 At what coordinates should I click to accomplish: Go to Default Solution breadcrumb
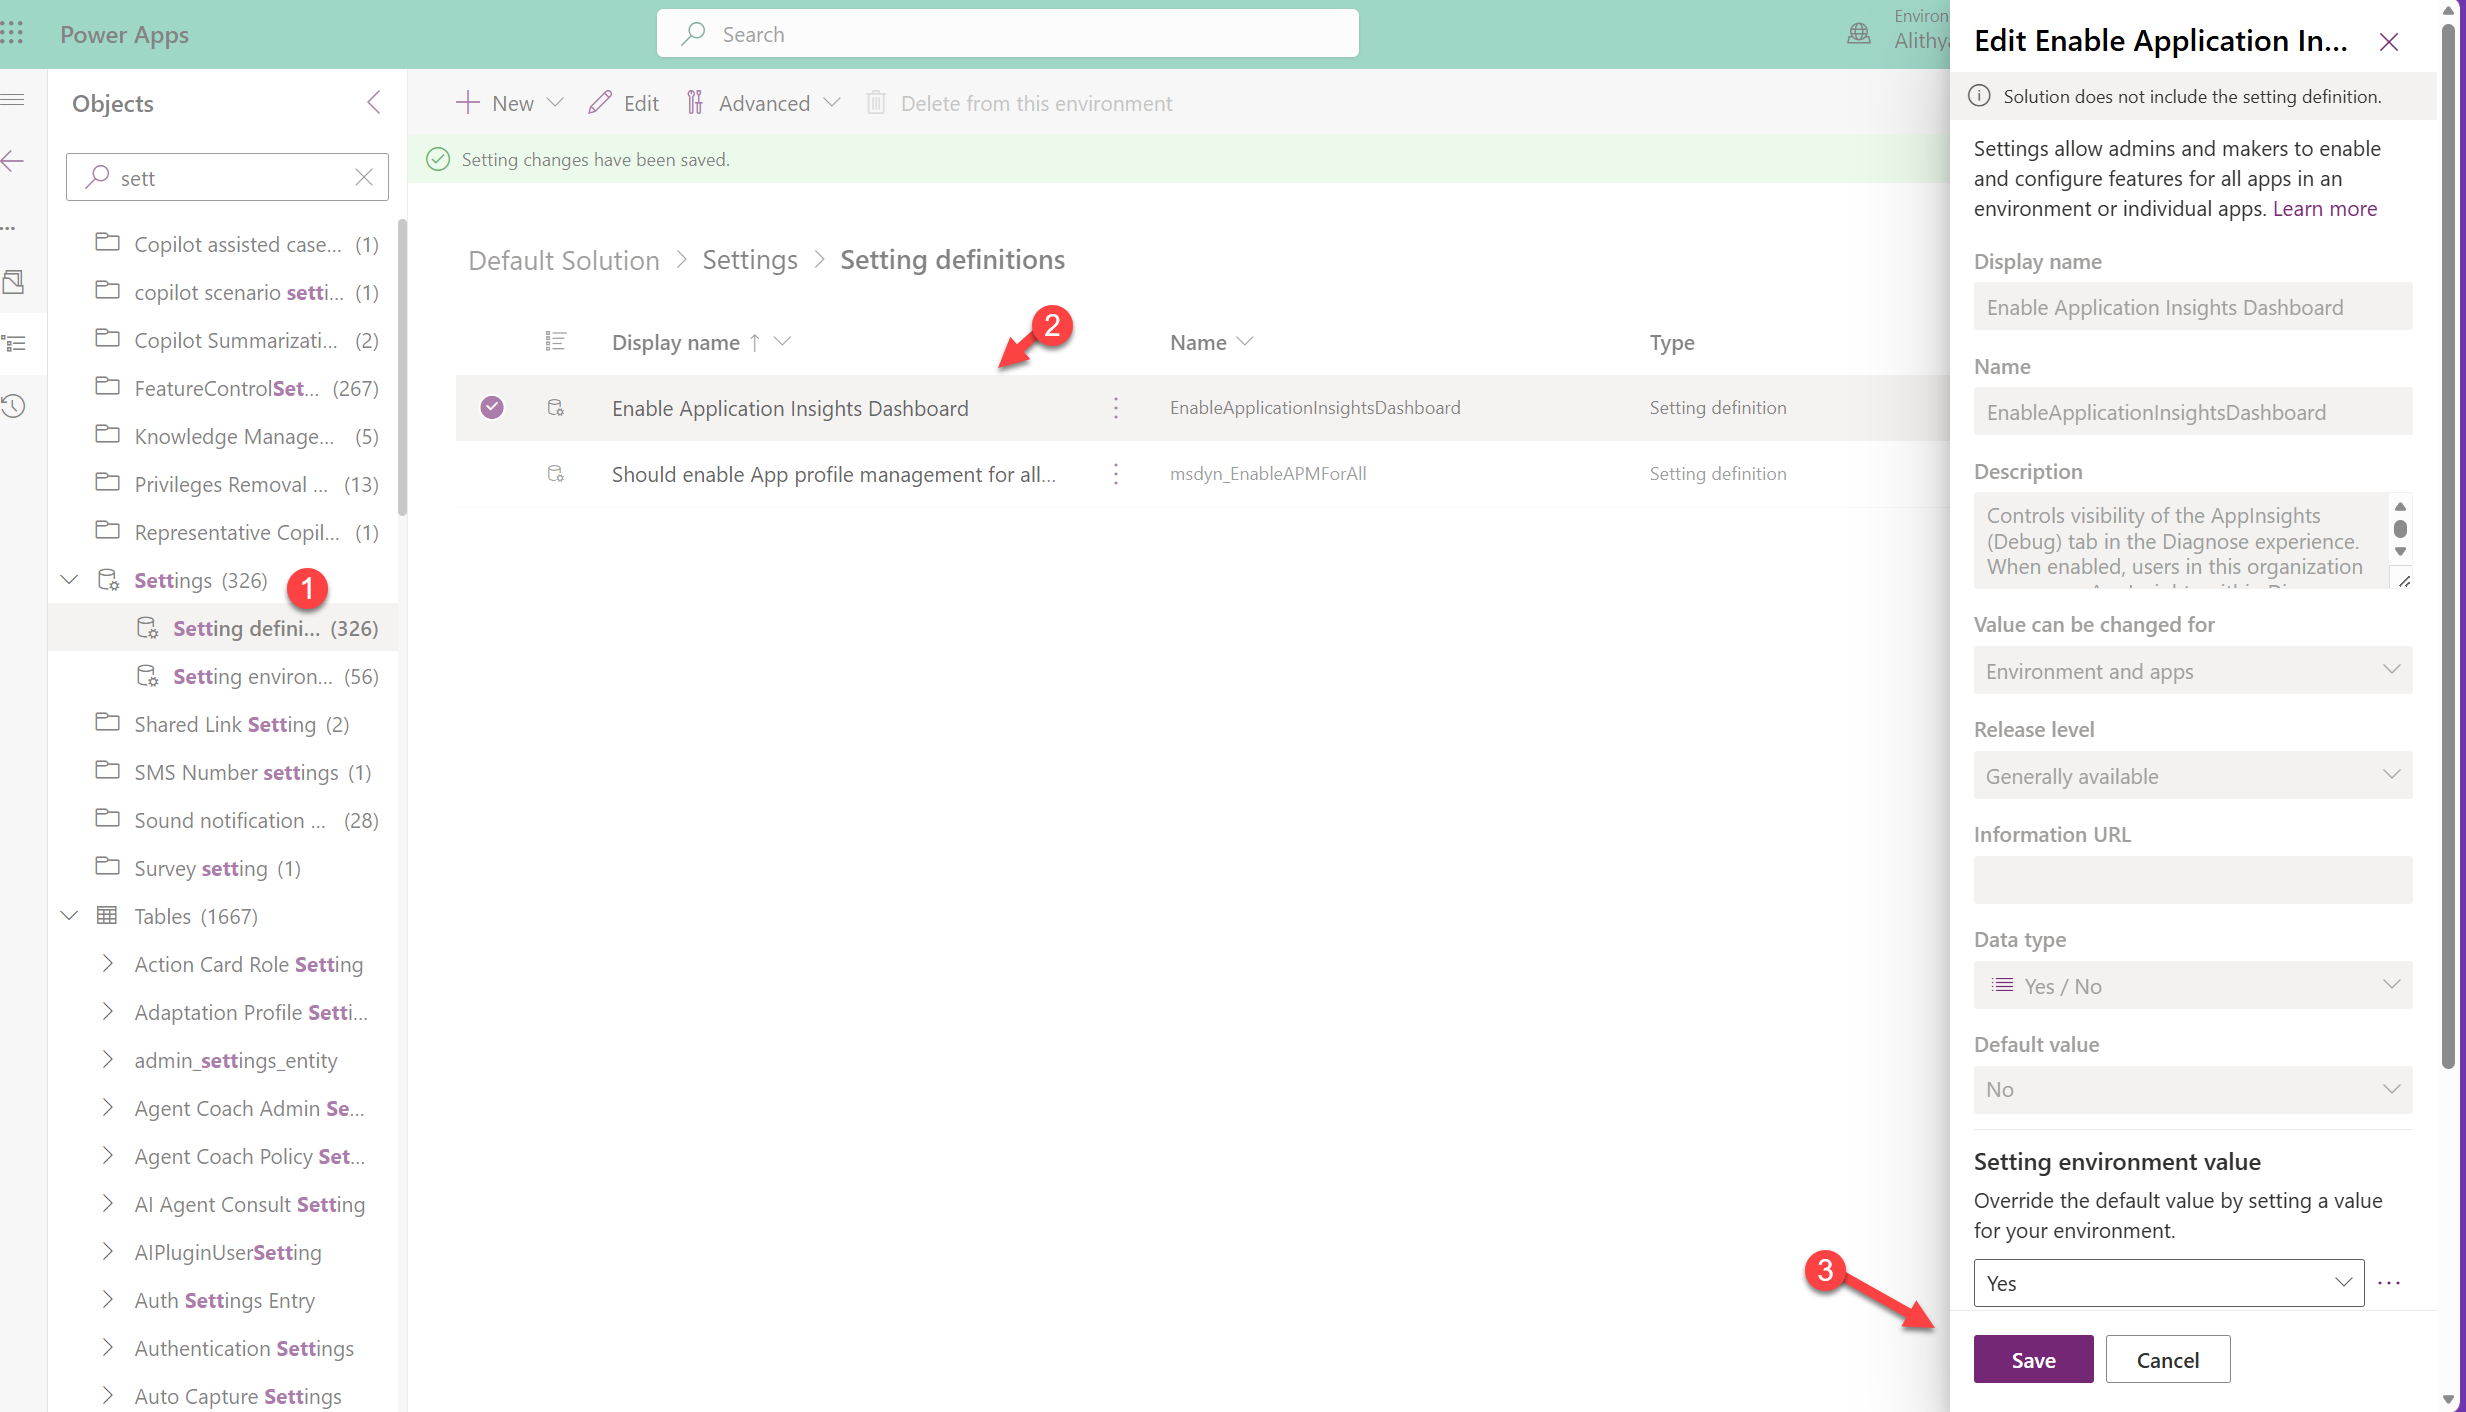pos(564,260)
